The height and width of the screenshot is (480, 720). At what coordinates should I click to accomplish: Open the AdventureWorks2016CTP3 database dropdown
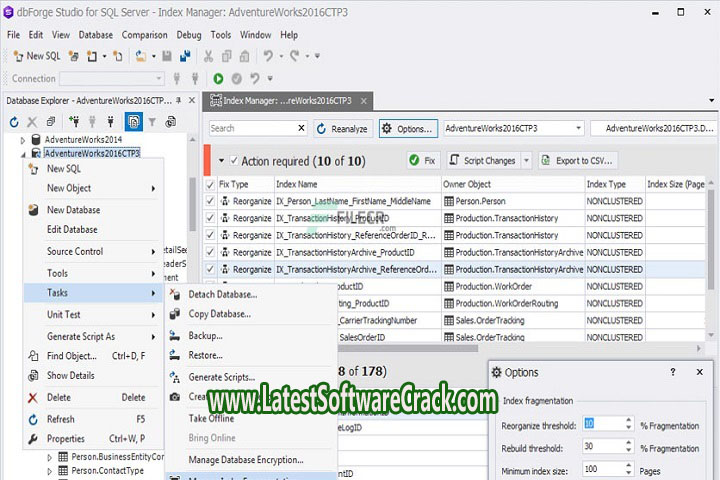(x=578, y=128)
